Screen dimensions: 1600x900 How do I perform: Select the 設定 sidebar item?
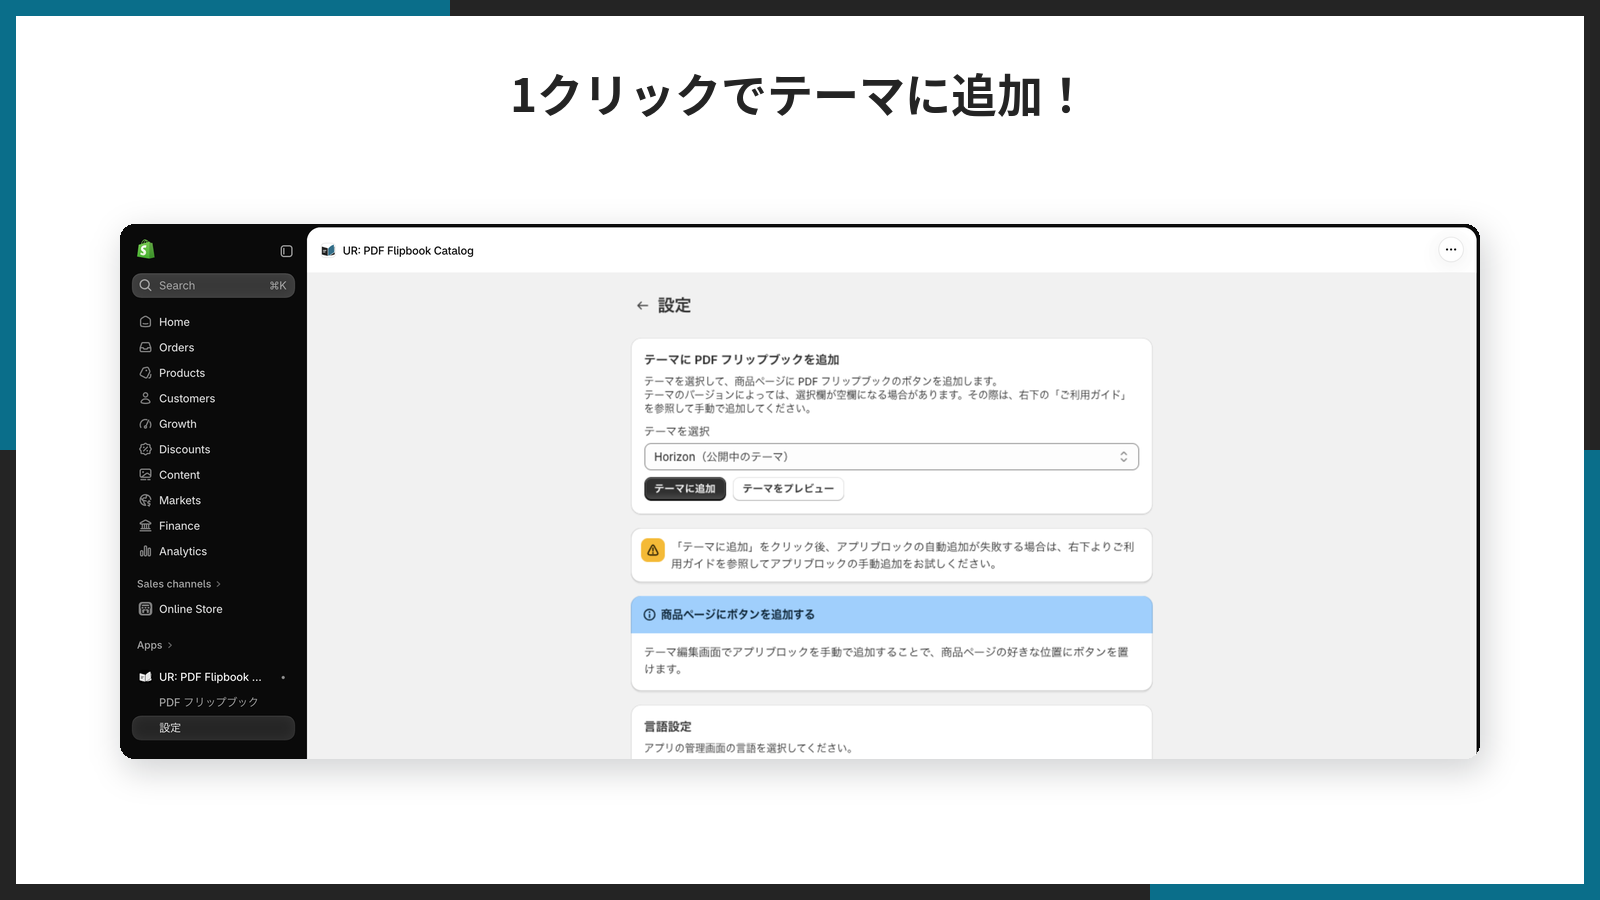click(x=213, y=728)
